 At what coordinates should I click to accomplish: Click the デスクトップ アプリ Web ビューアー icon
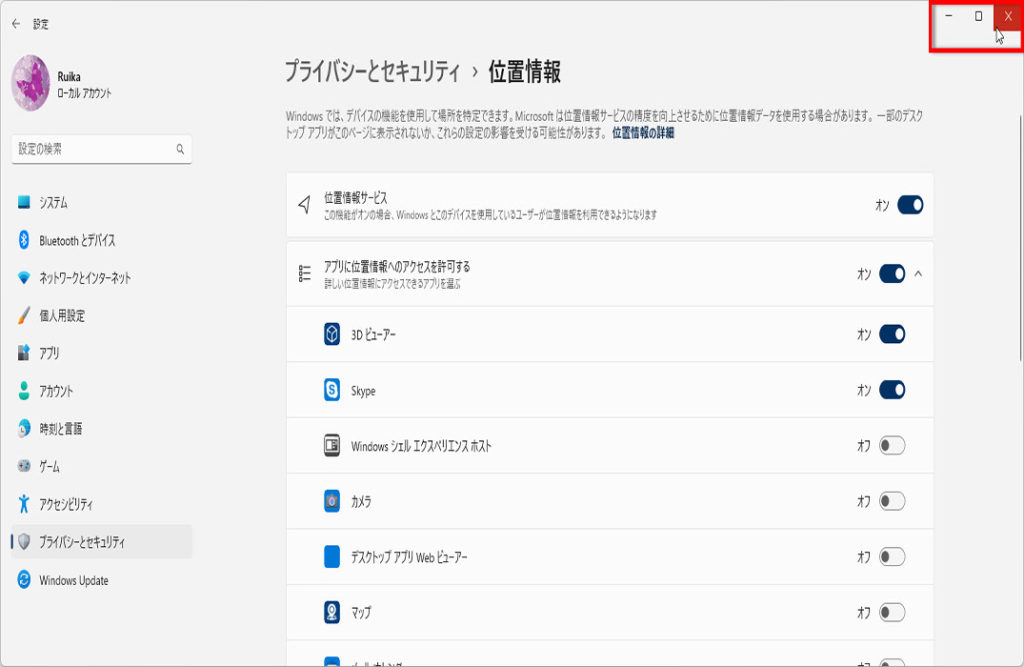point(332,557)
